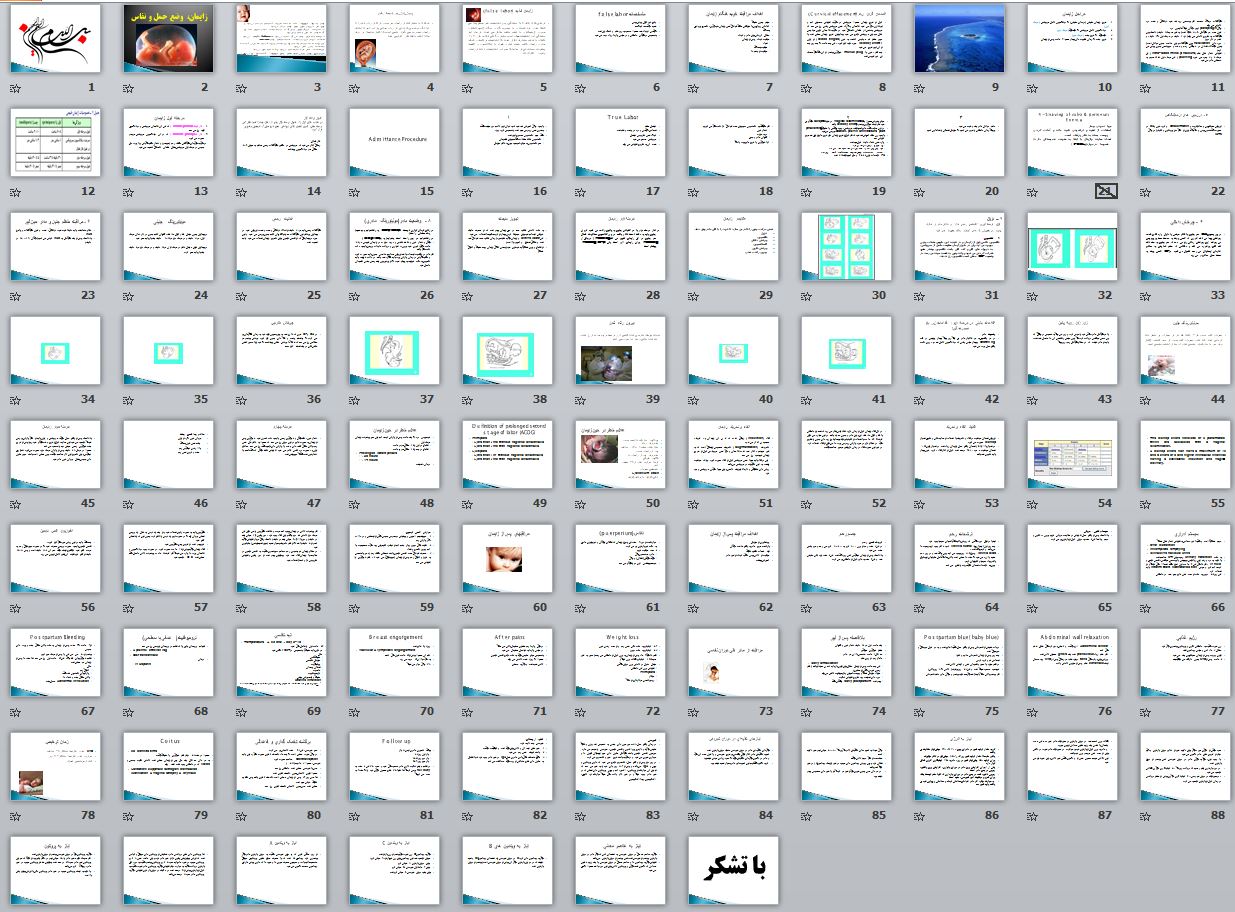
Task: Select the calligraphy opening slide 1
Action: pos(55,39)
